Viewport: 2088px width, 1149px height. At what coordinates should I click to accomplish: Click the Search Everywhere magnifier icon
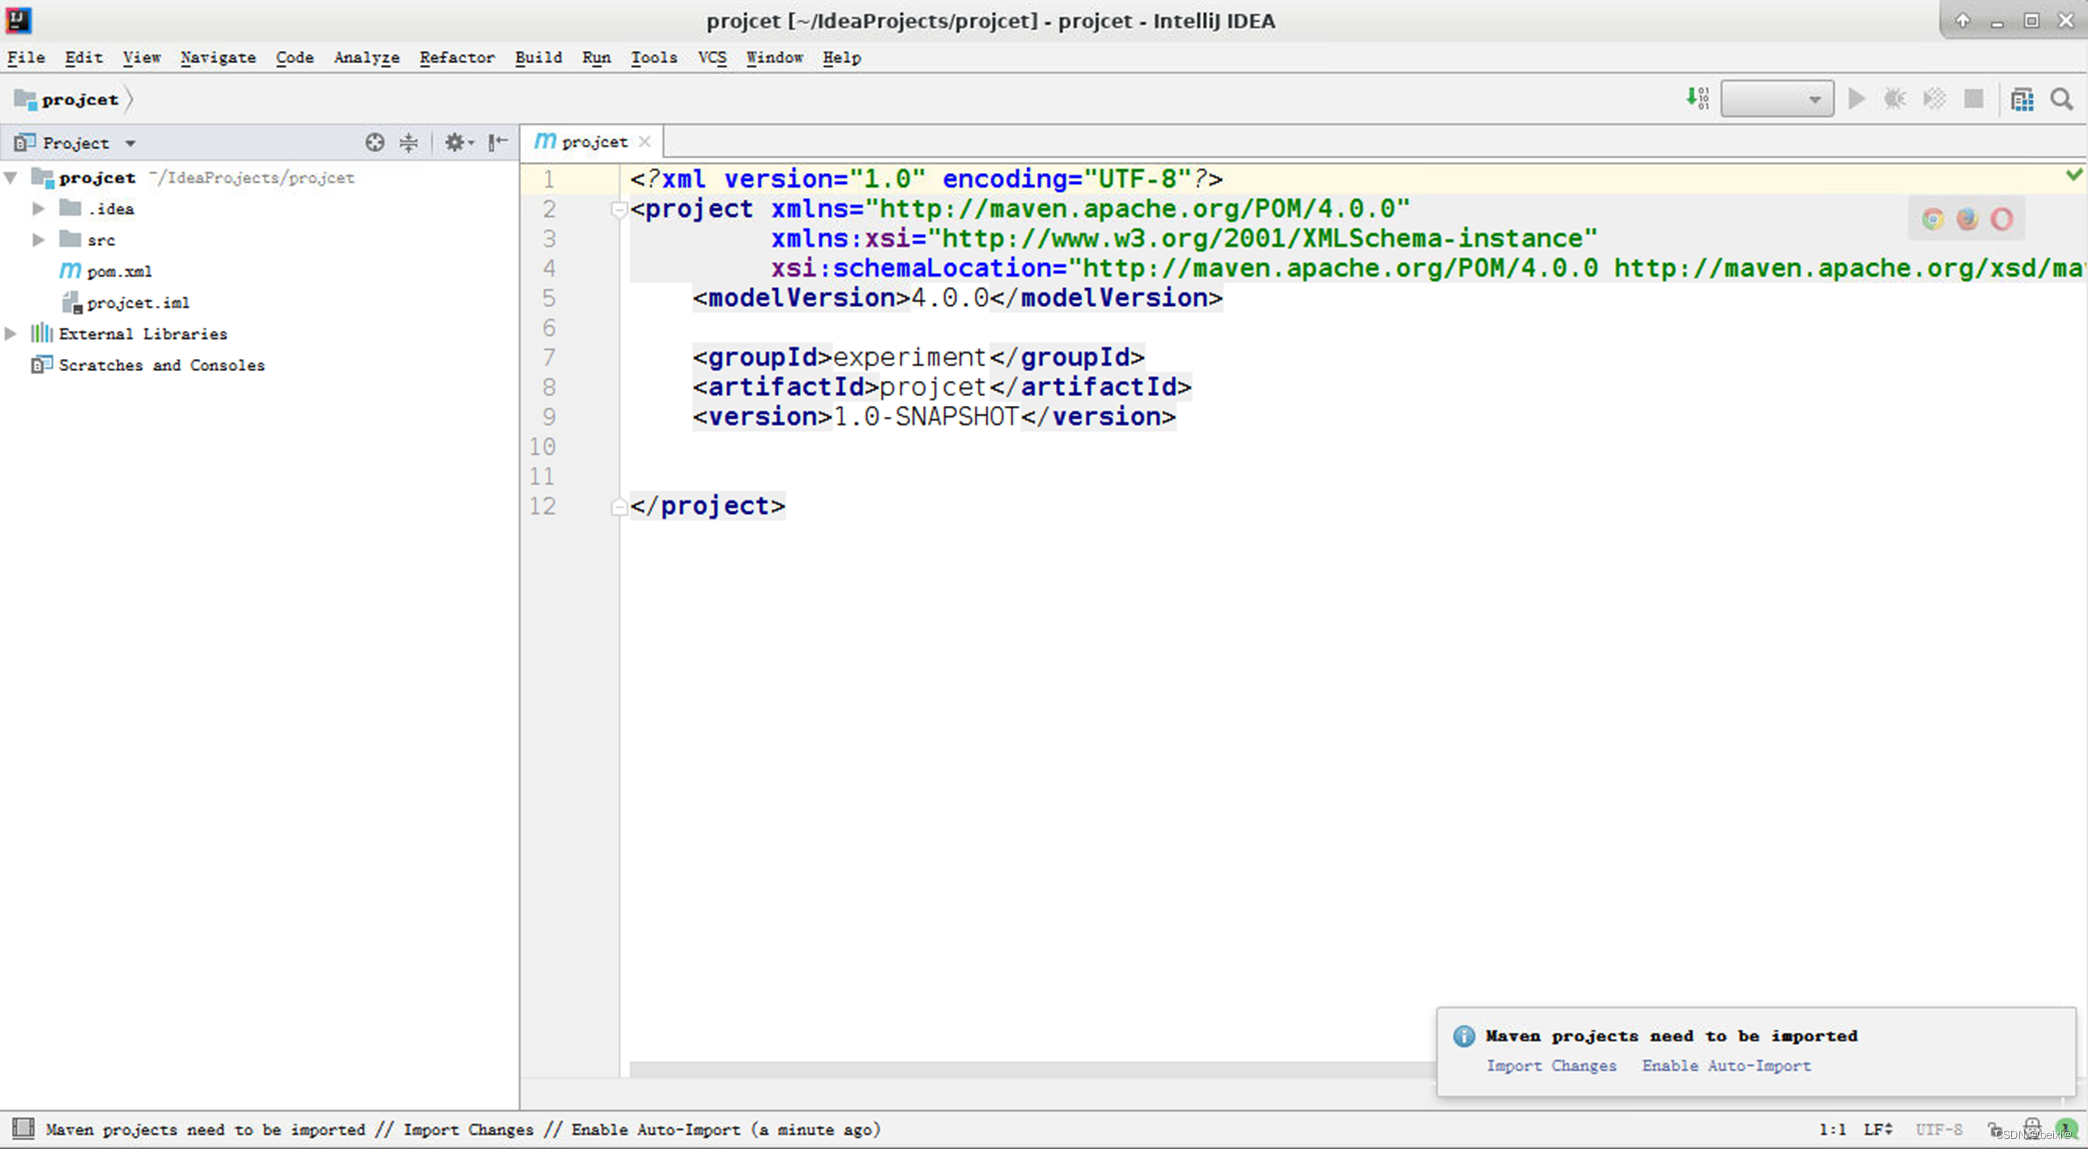point(2062,99)
